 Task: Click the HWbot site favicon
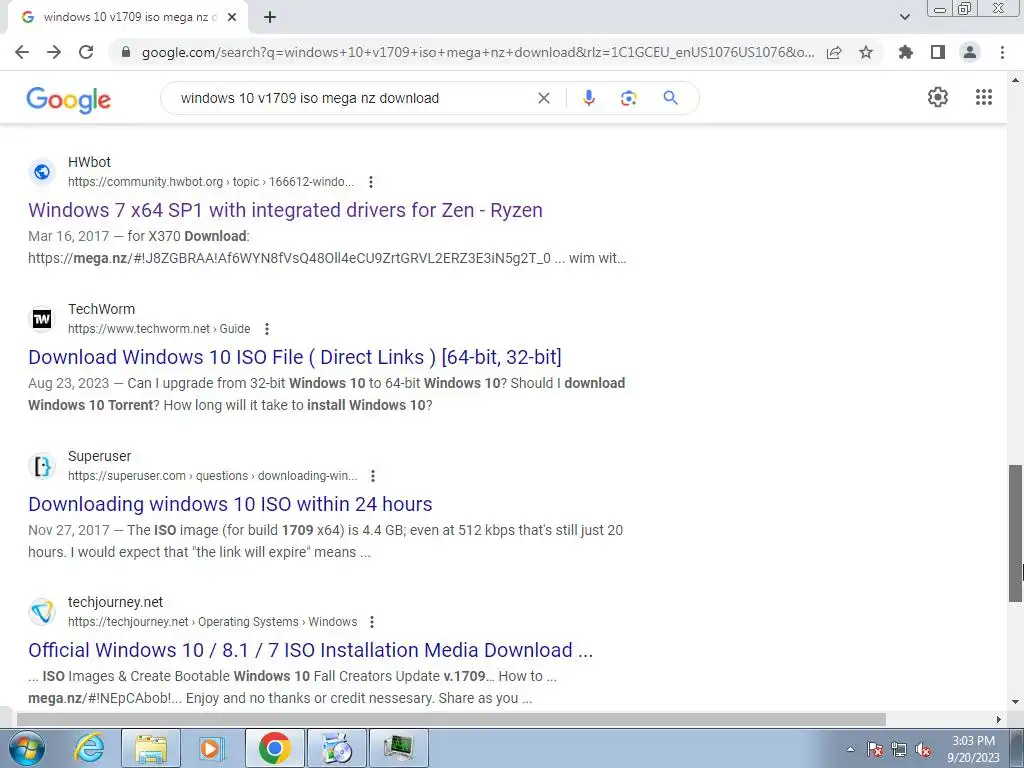click(42, 172)
